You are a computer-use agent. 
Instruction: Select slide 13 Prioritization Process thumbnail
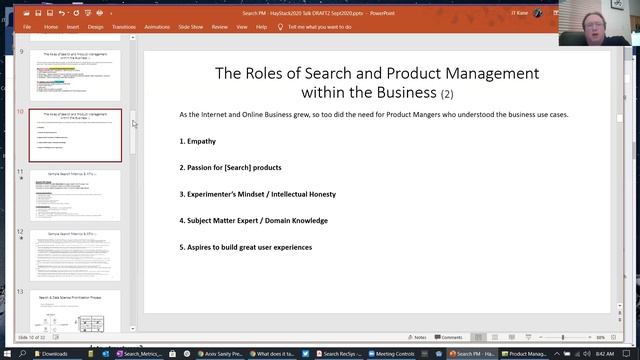(x=75, y=311)
